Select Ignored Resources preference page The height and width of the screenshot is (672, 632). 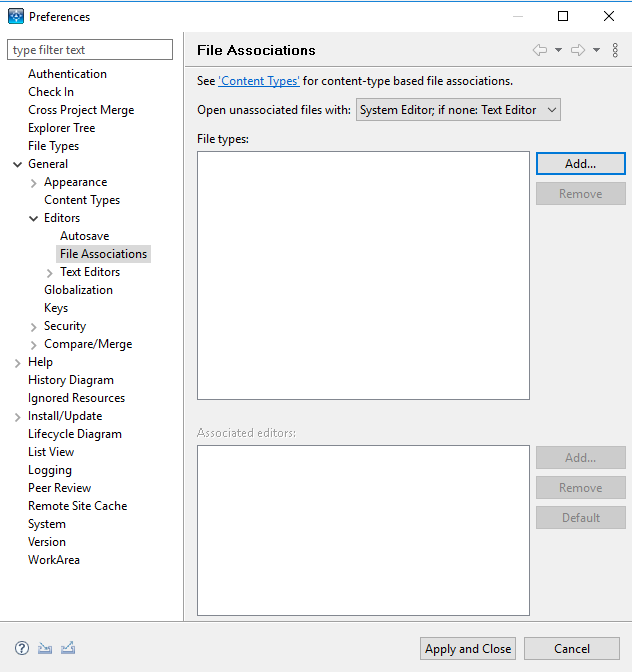click(76, 398)
